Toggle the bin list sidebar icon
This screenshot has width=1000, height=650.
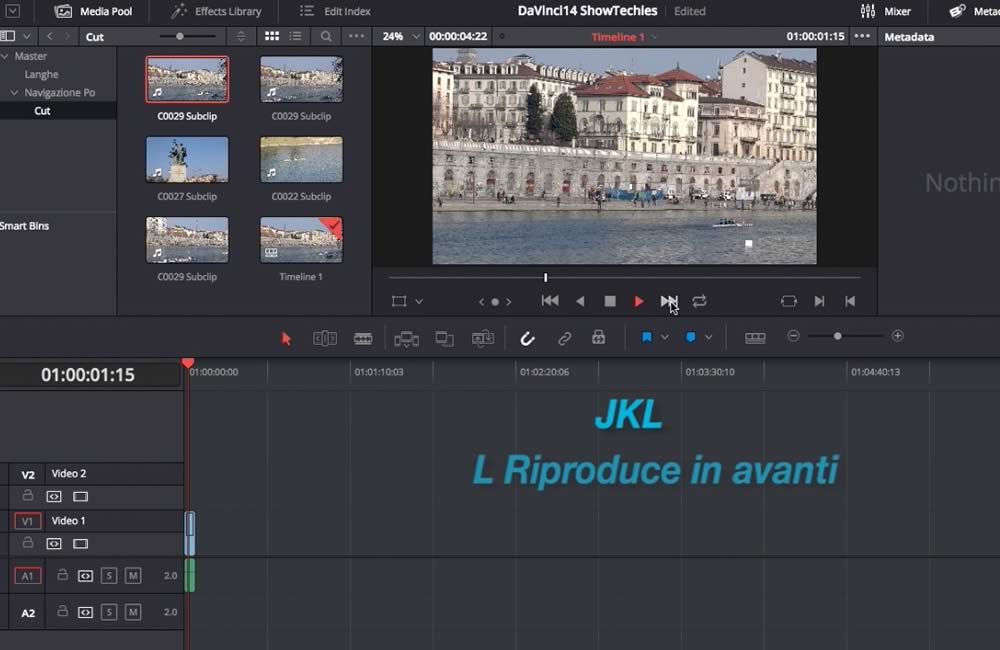tap(8, 36)
